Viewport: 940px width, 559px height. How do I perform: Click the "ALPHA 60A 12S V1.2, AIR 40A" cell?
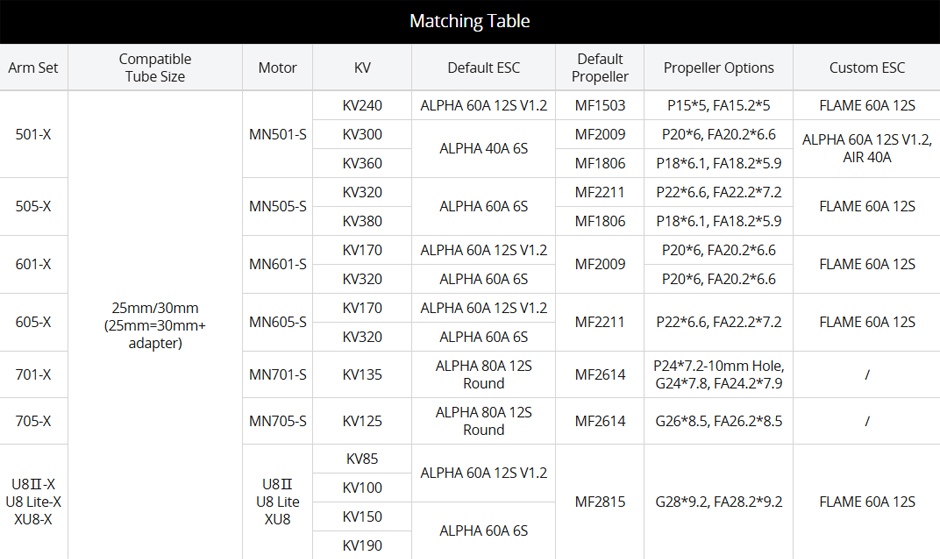[867, 149]
